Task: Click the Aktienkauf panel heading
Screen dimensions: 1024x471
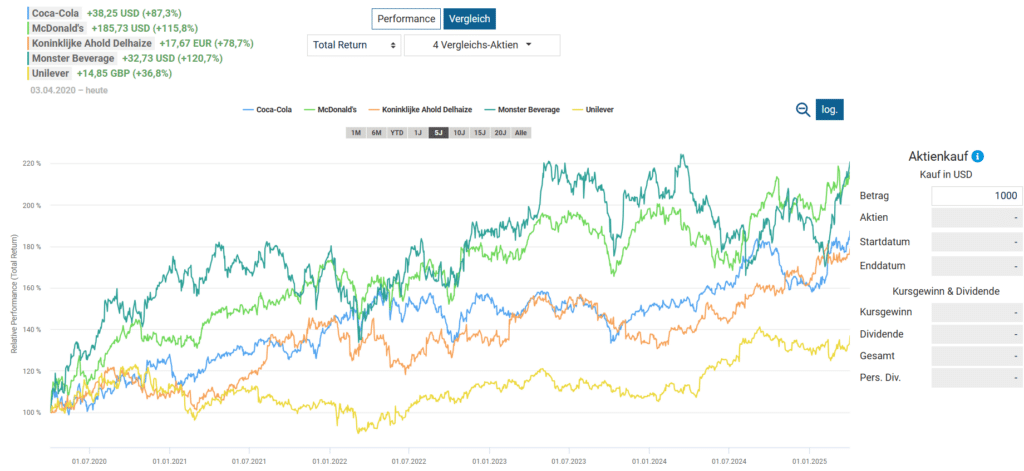Action: click(x=938, y=156)
